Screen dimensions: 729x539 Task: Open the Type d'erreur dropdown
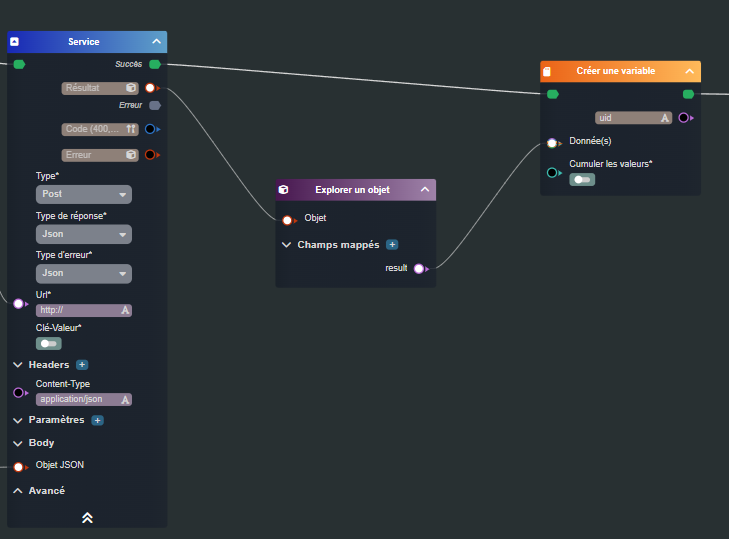coord(84,273)
